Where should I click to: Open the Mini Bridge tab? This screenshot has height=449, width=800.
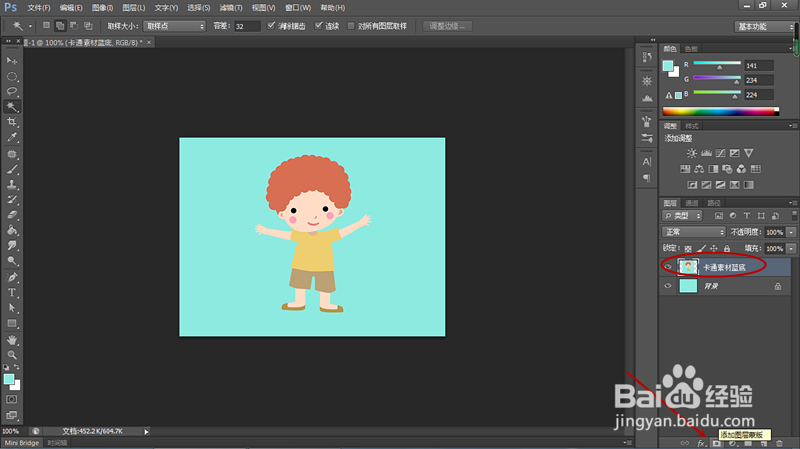tap(21, 443)
